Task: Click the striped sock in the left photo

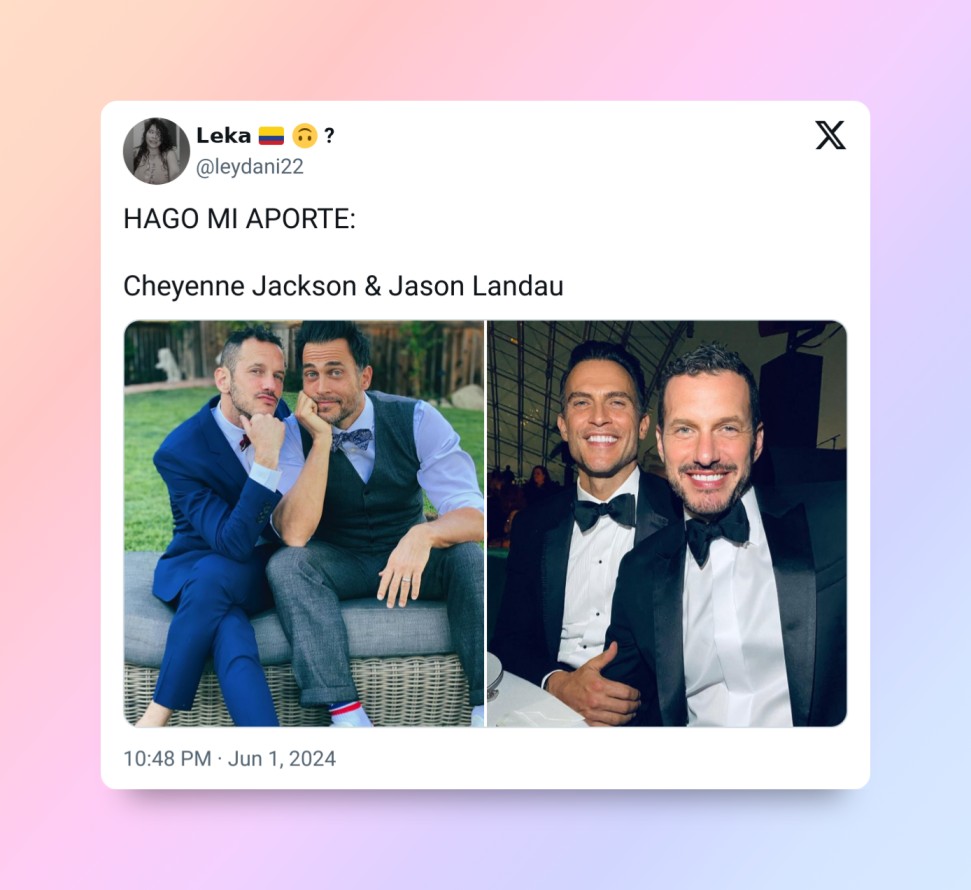Action: [348, 710]
